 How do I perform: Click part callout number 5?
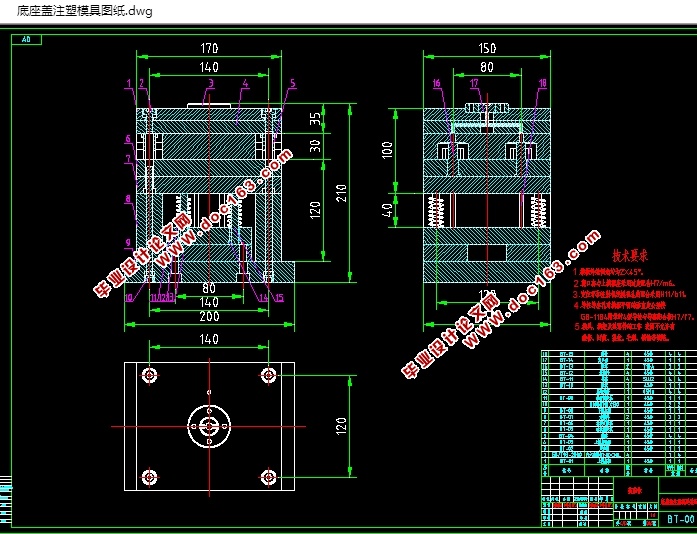click(x=292, y=83)
